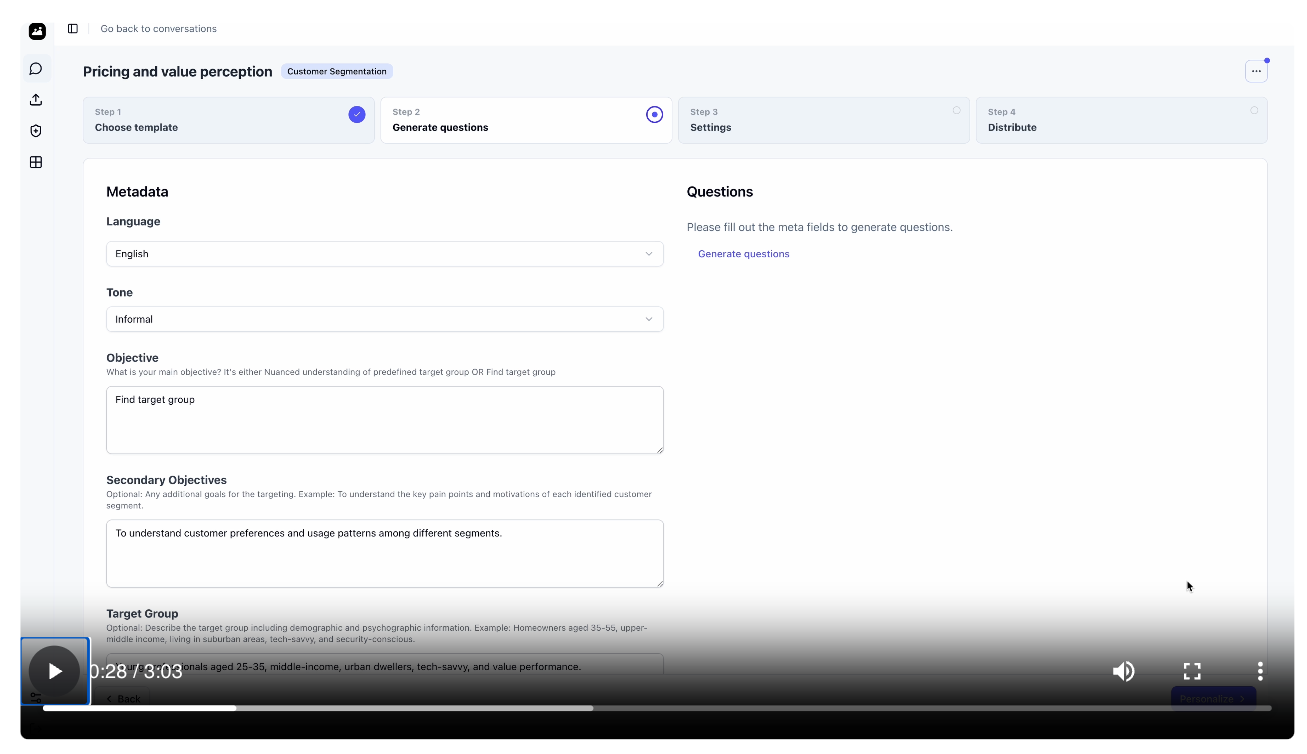
Task: Select the shield security icon in sidebar
Action: pyautogui.click(x=35, y=130)
